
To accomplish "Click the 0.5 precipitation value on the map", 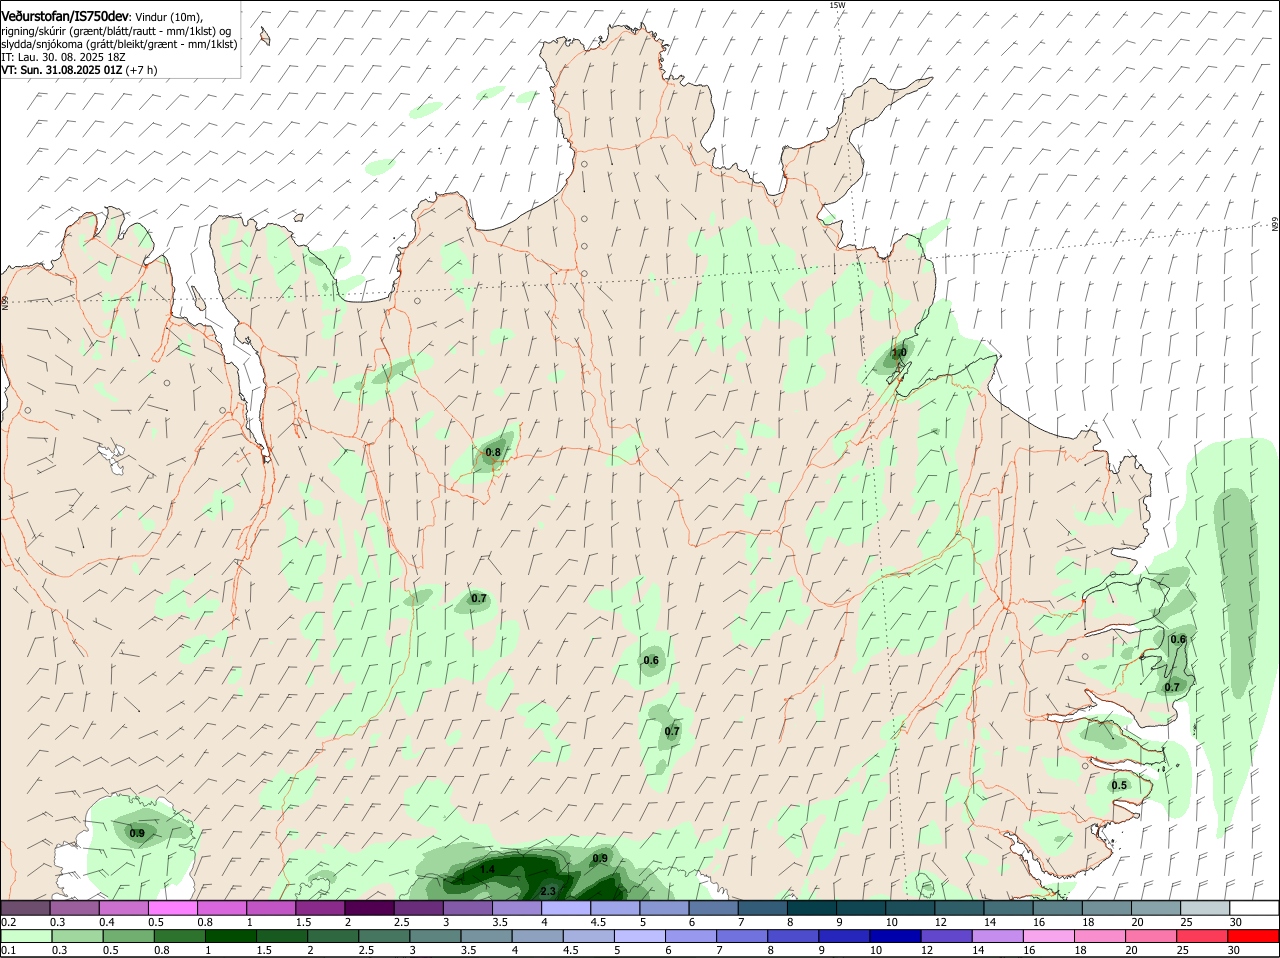I will point(1119,785).
